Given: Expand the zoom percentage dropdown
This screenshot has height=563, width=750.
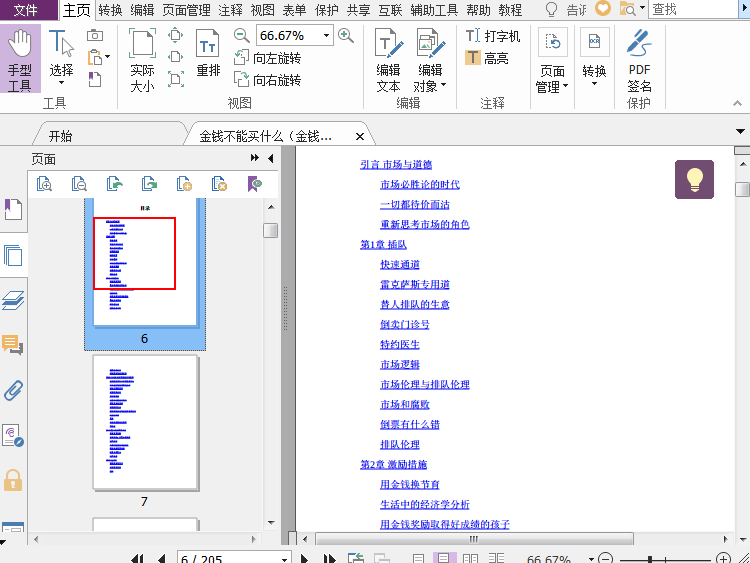Looking at the screenshot, I should click(326, 36).
